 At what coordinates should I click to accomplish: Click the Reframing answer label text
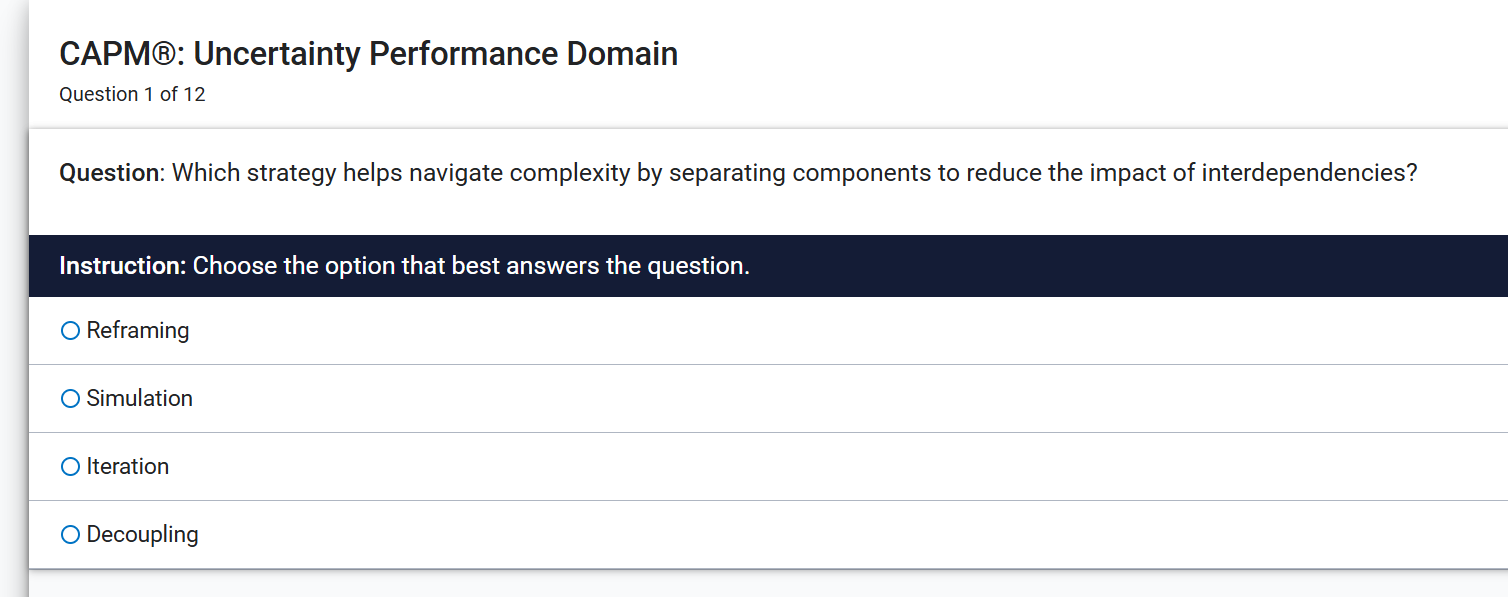(138, 331)
